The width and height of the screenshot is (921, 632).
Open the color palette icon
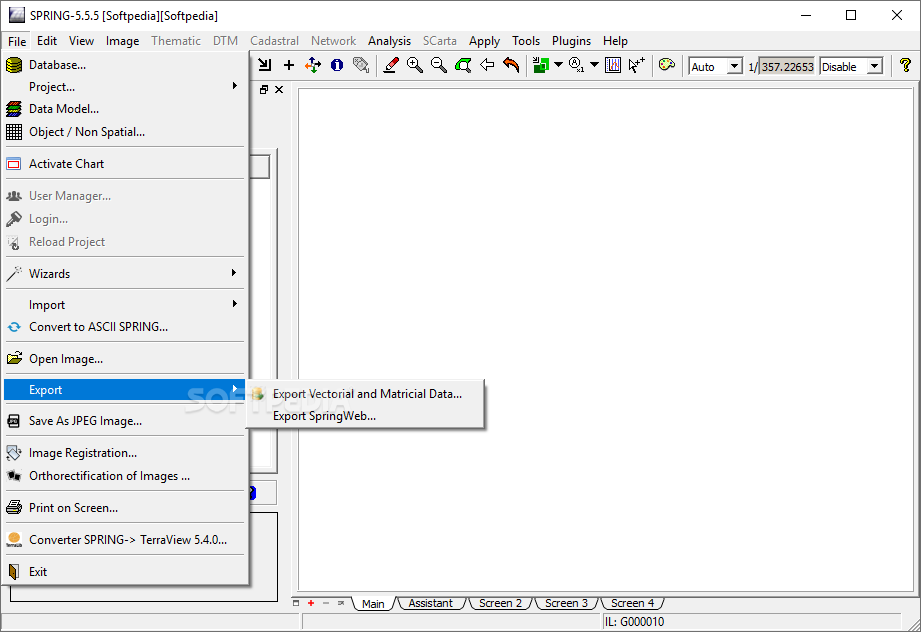[x=667, y=65]
